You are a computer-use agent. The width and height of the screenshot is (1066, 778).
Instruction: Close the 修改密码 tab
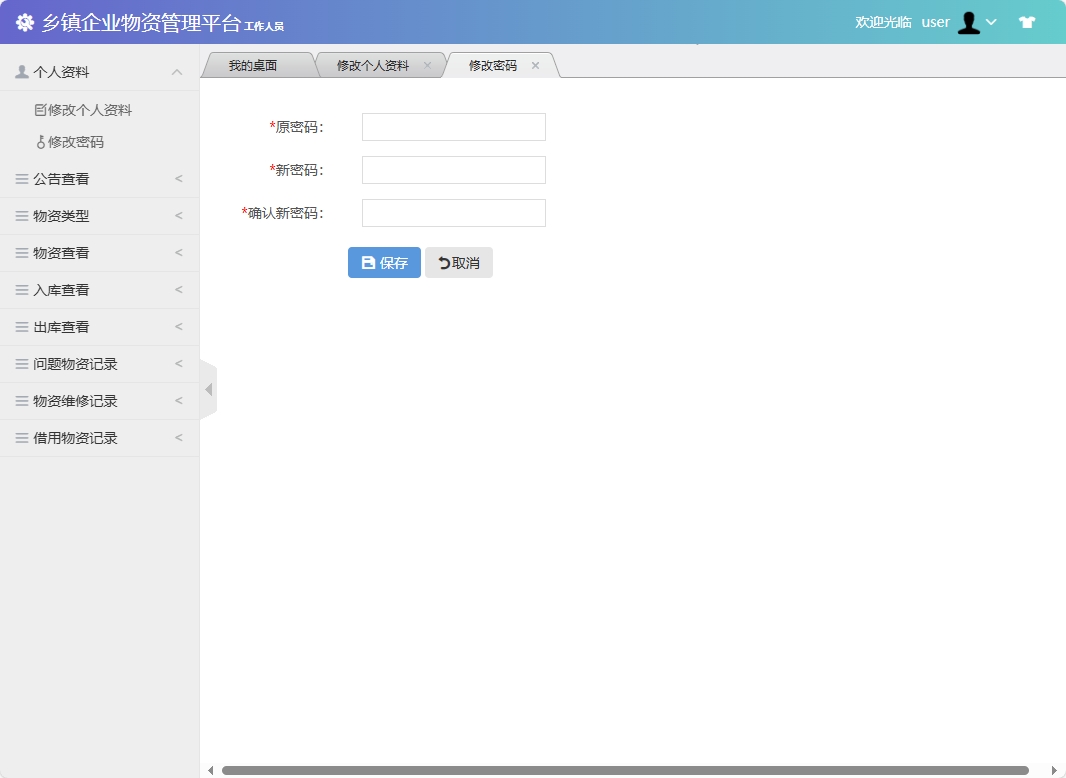click(x=536, y=64)
